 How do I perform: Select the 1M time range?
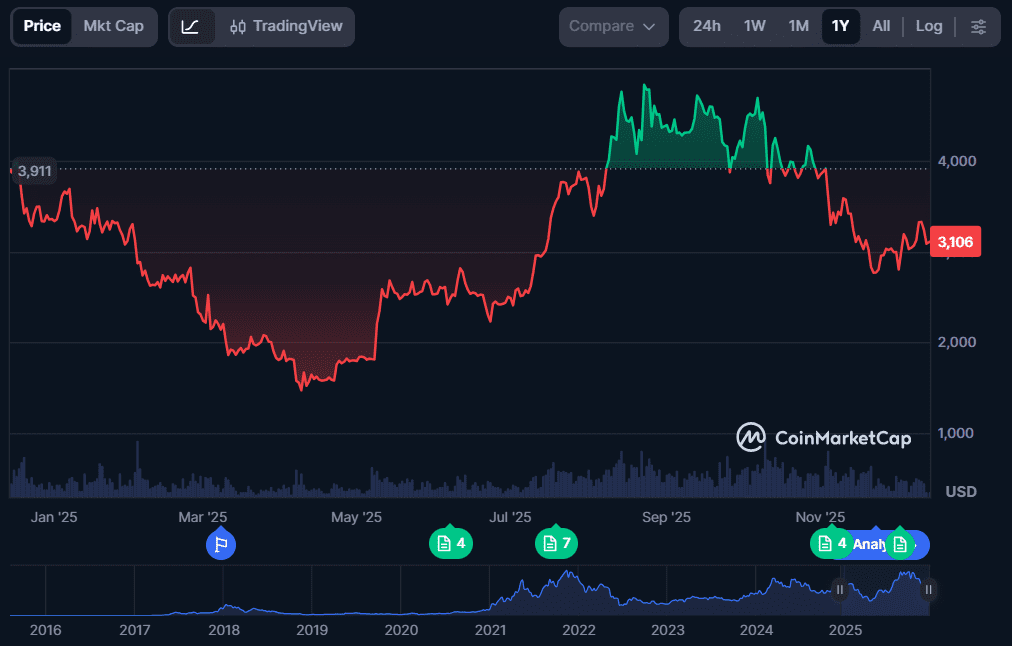click(798, 26)
